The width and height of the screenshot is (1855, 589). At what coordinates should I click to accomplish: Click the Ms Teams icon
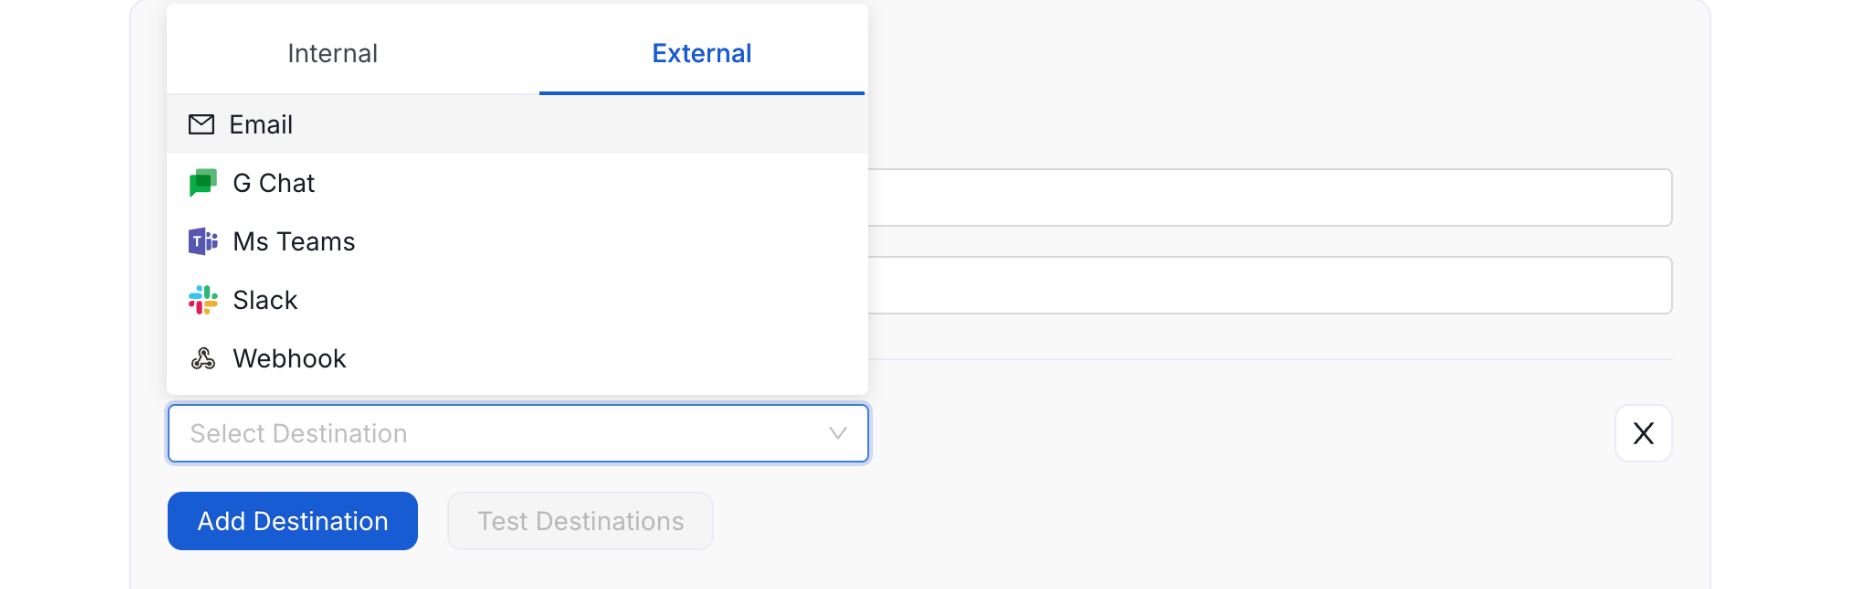coord(202,241)
